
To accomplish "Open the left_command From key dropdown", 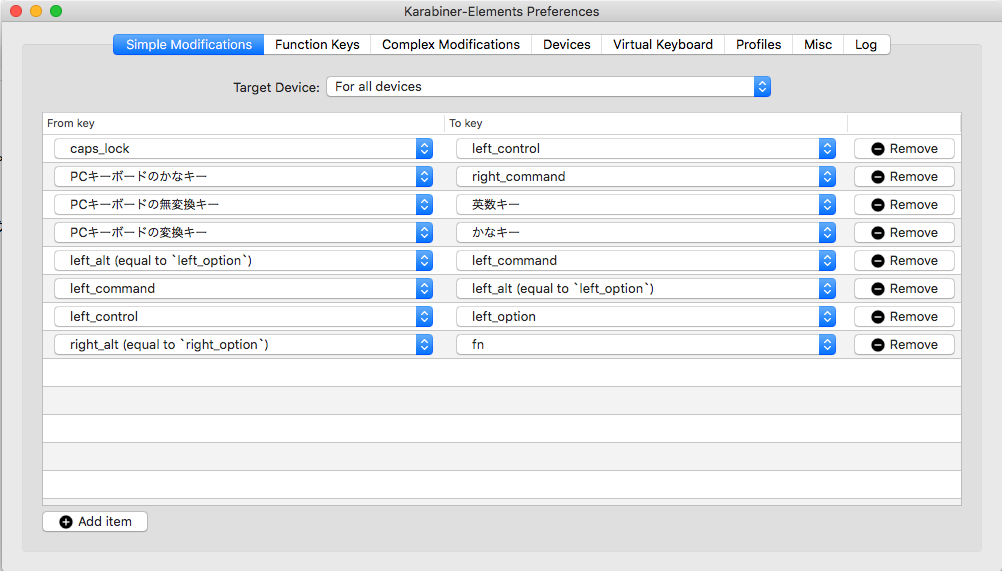I will click(x=243, y=289).
